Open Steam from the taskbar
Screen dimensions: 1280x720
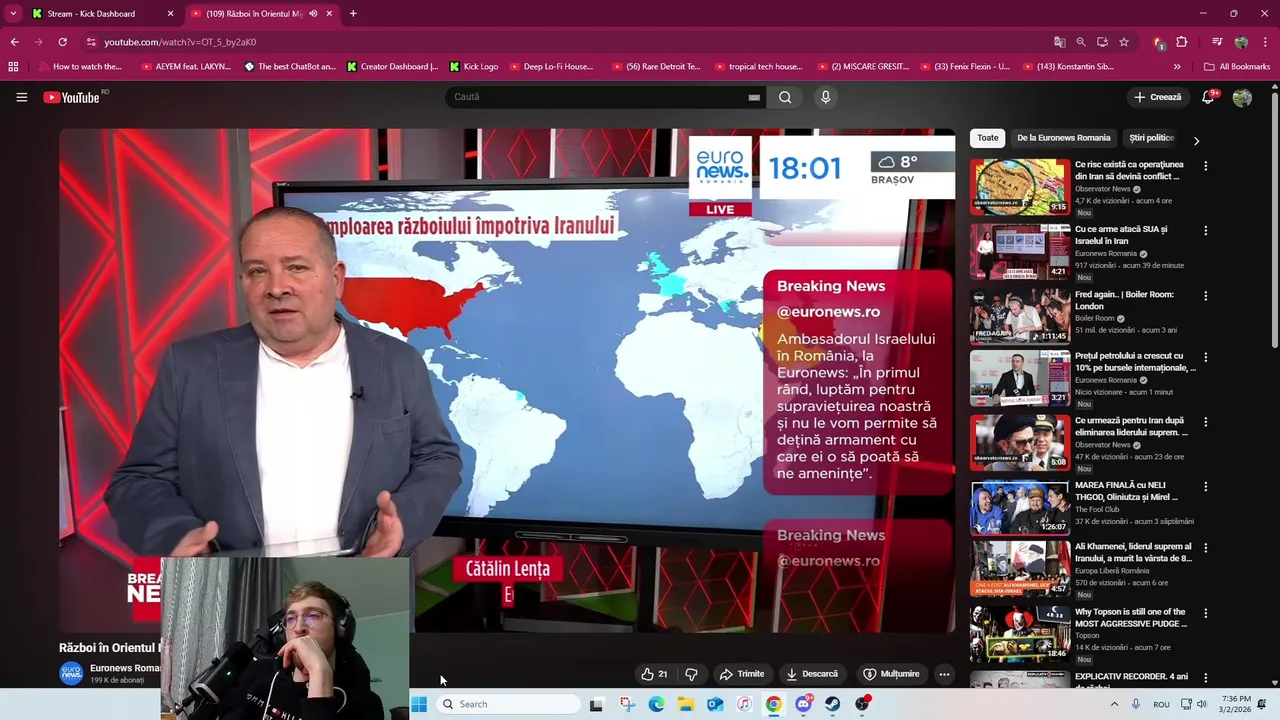(x=832, y=704)
